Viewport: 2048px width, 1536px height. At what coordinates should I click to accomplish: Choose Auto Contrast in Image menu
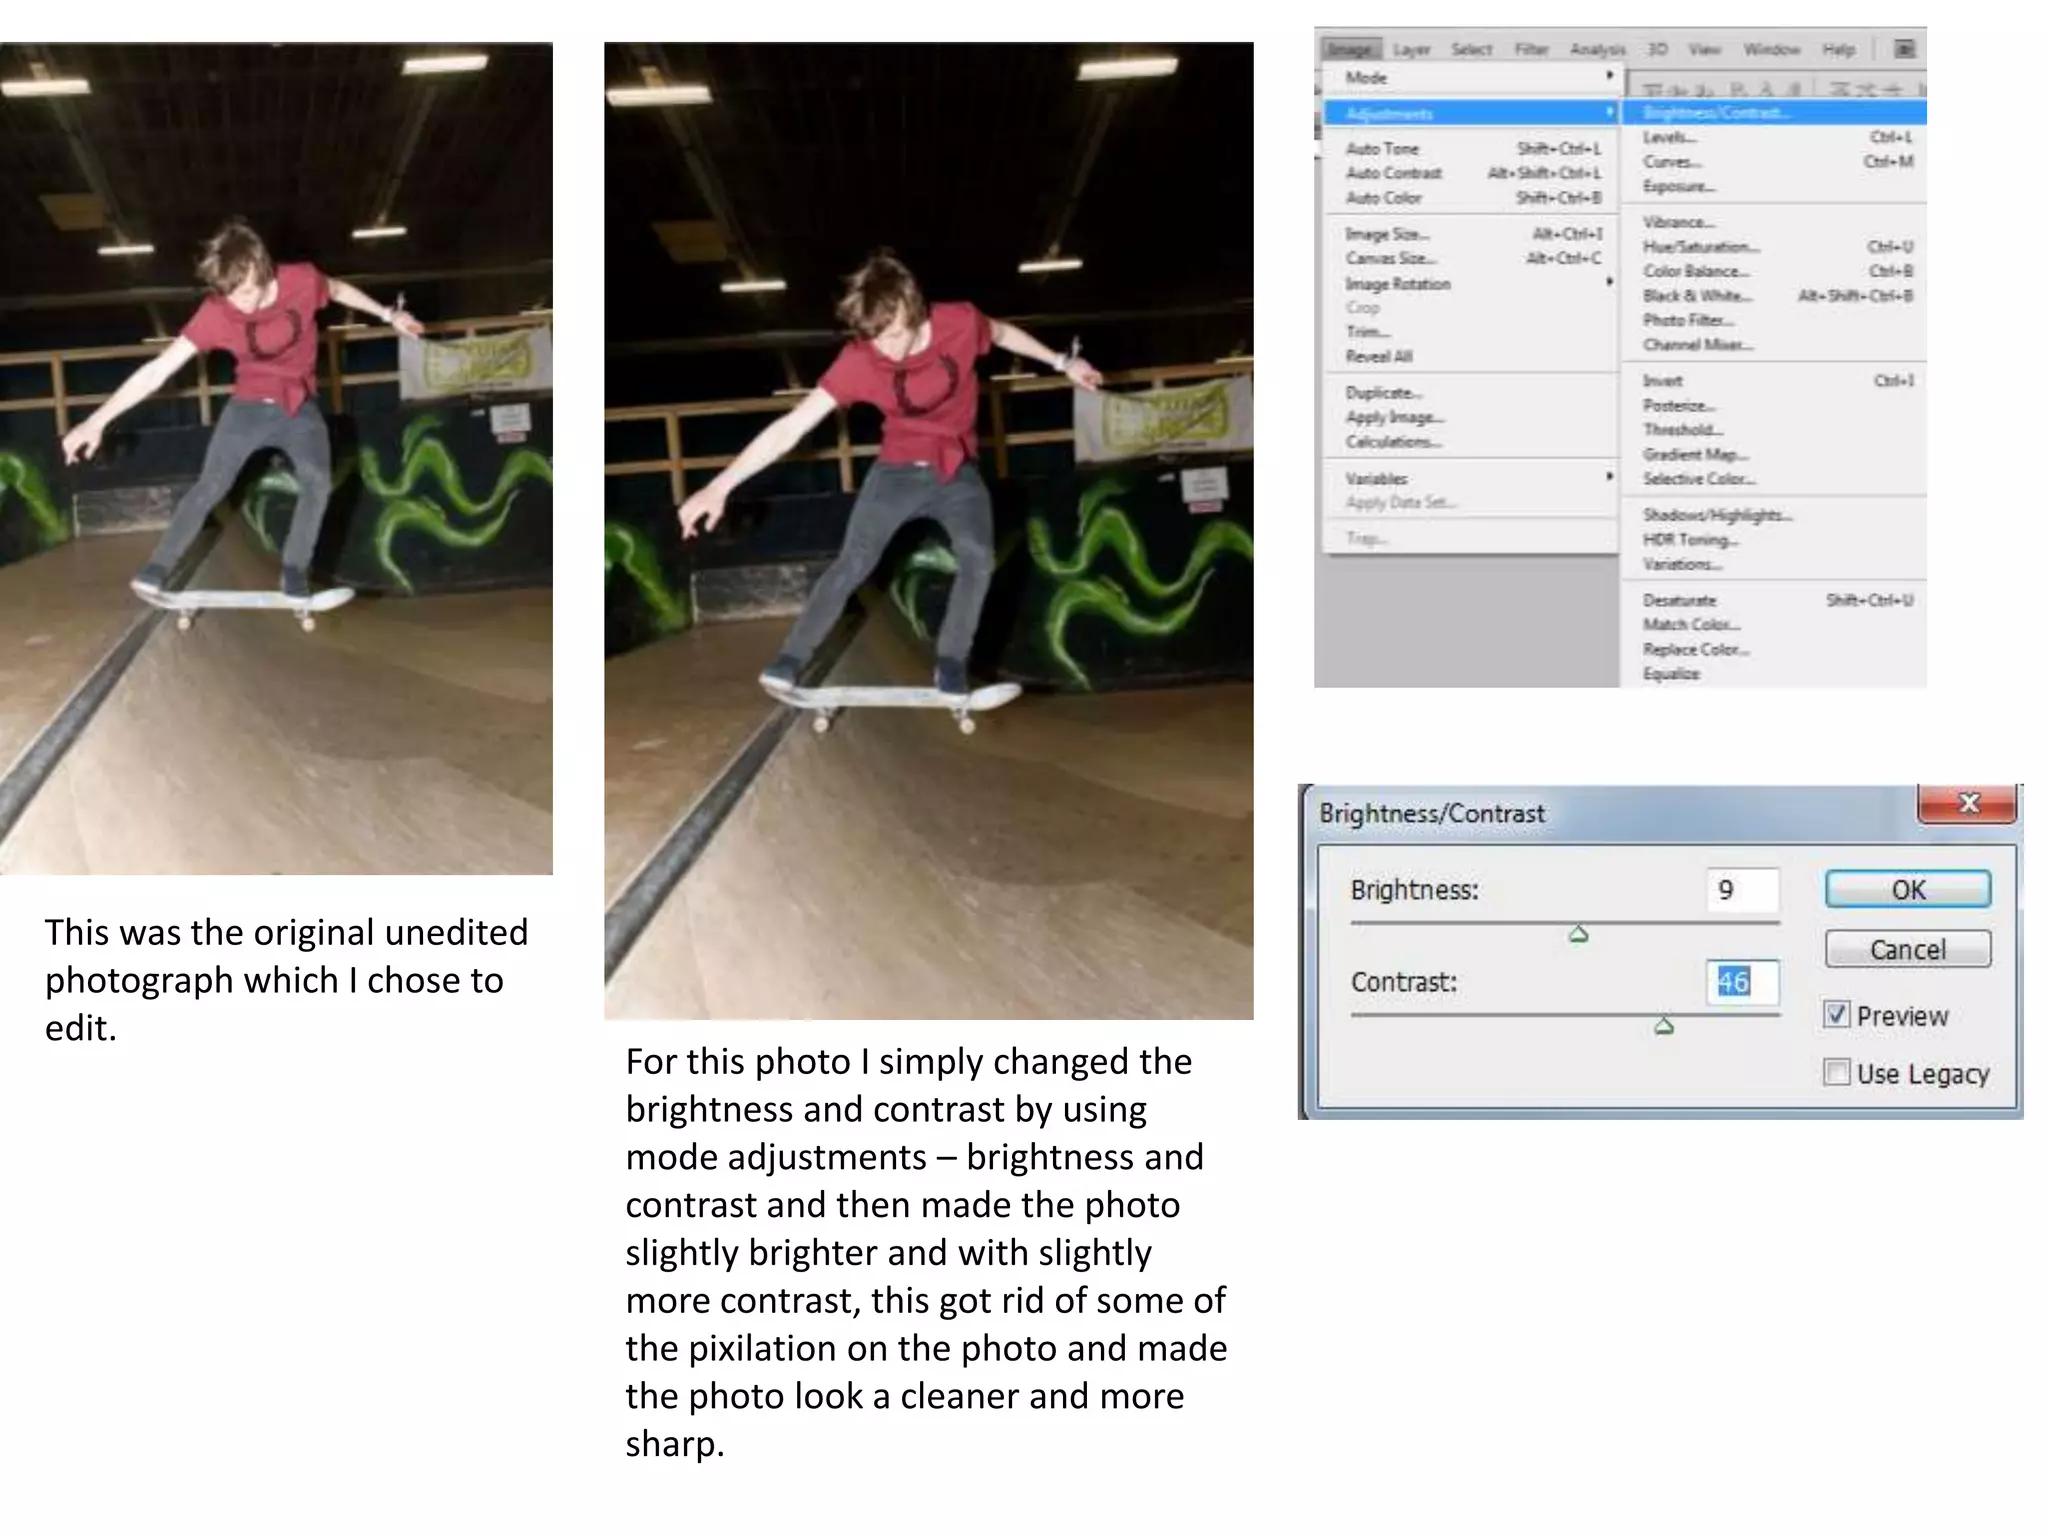1393,173
